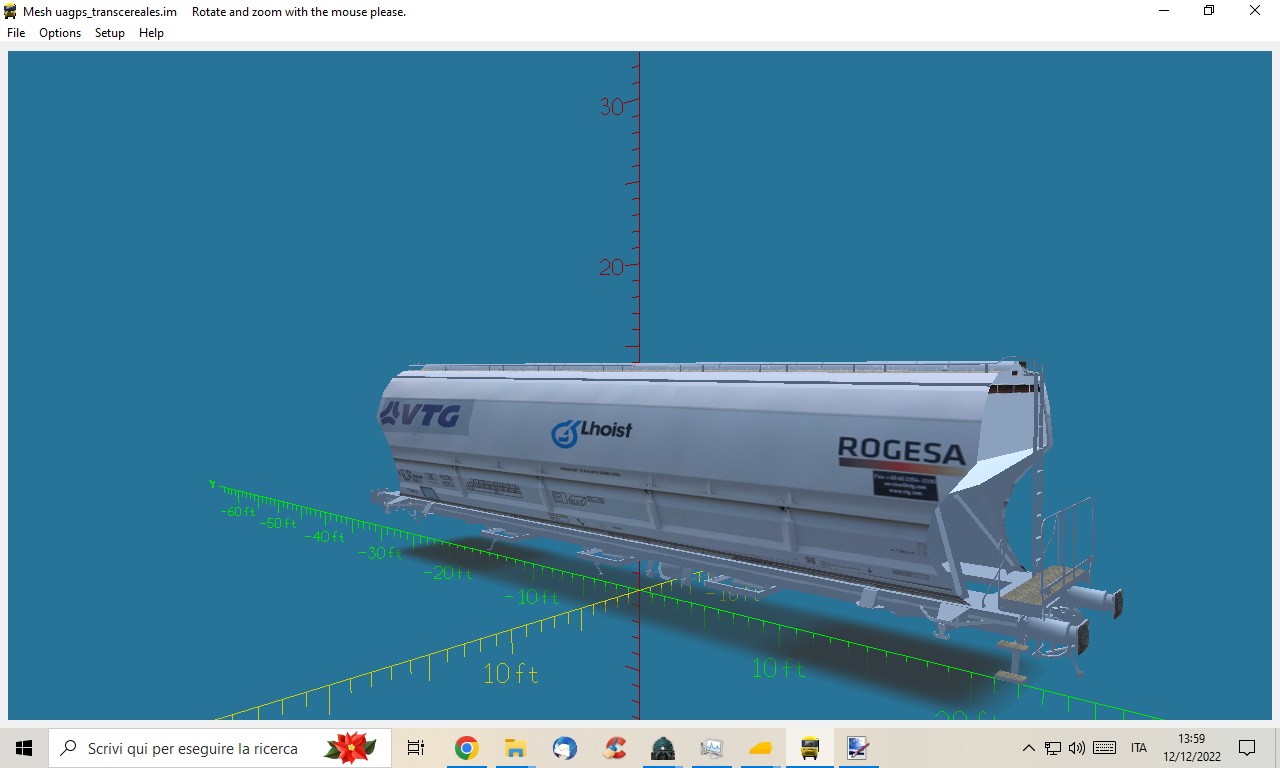
Task: Open CCleaner from the taskbar
Action: pos(614,747)
